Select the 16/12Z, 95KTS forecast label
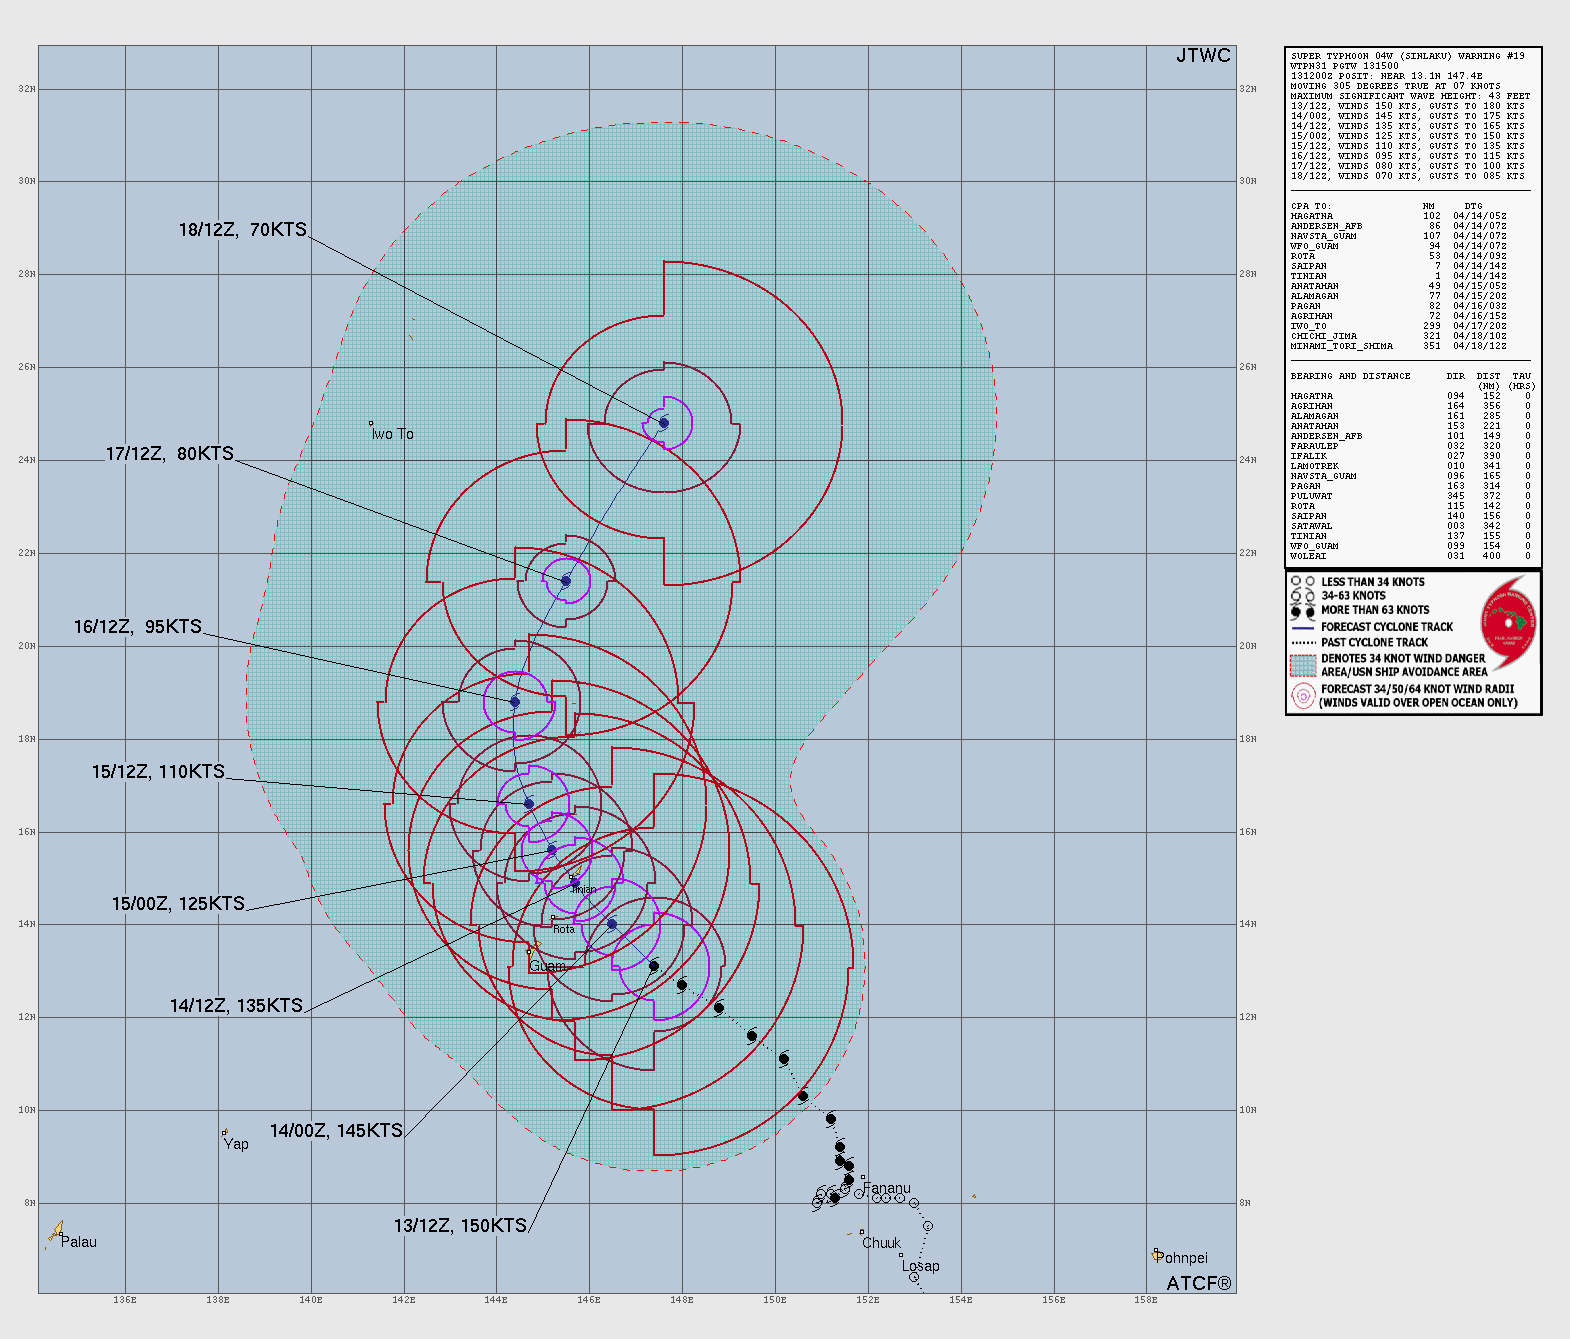 (x=138, y=627)
